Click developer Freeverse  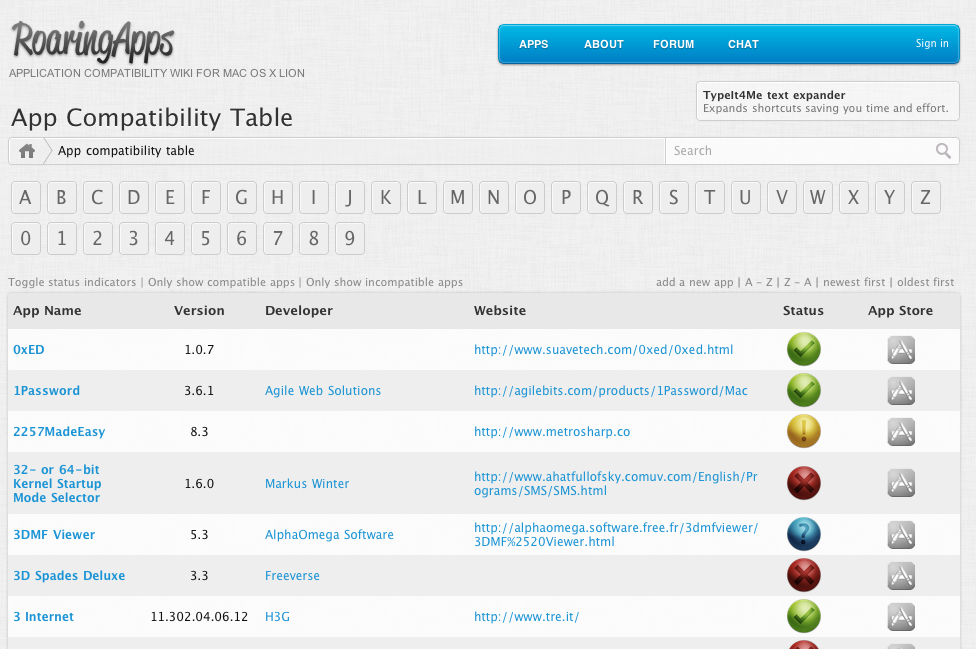pyautogui.click(x=293, y=576)
